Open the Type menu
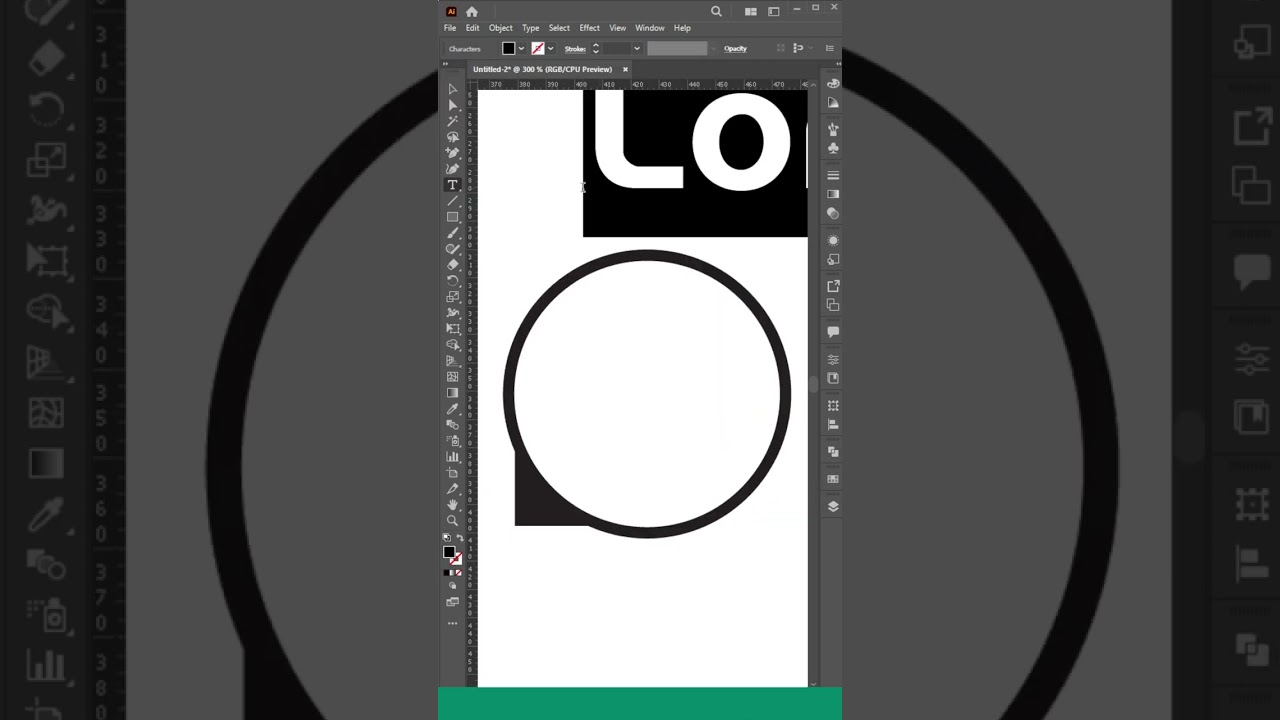Viewport: 1280px width, 720px height. click(530, 28)
